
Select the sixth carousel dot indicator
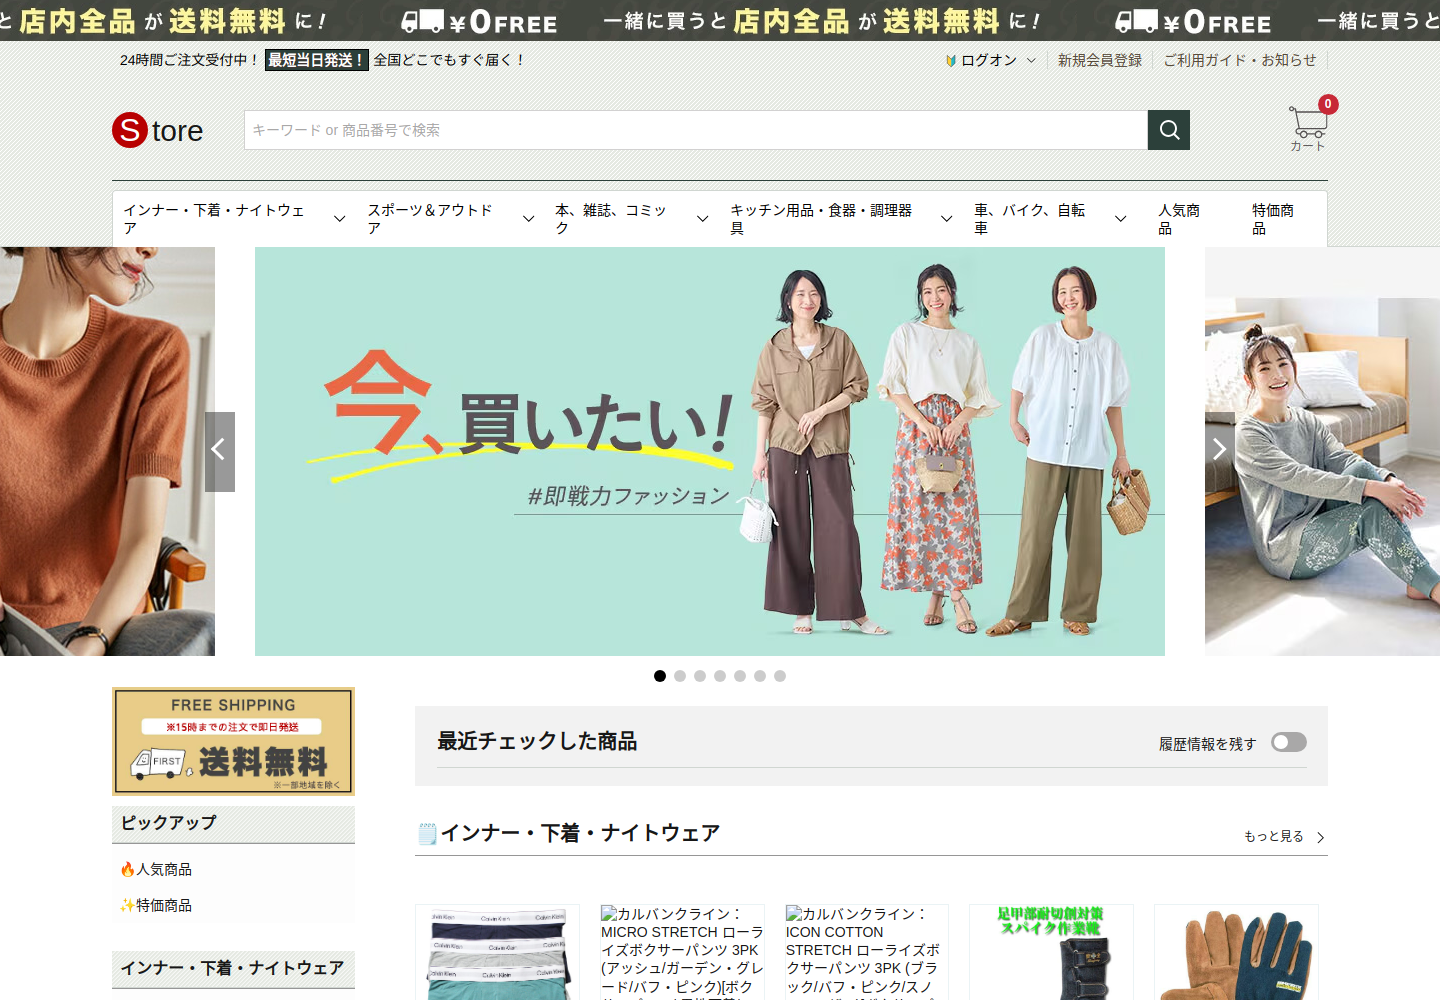pyautogui.click(x=760, y=676)
